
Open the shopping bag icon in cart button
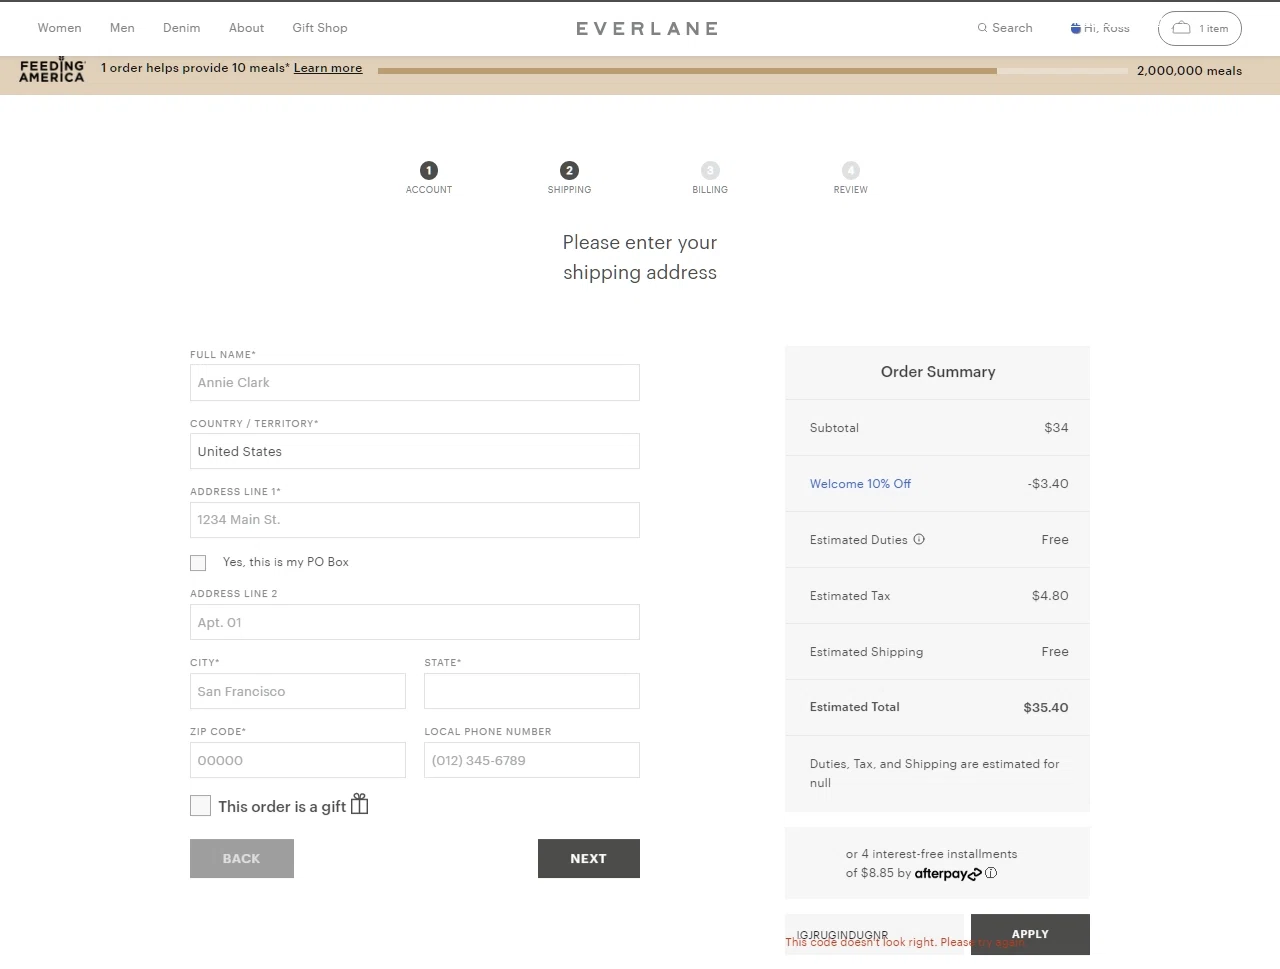pyautogui.click(x=1181, y=28)
